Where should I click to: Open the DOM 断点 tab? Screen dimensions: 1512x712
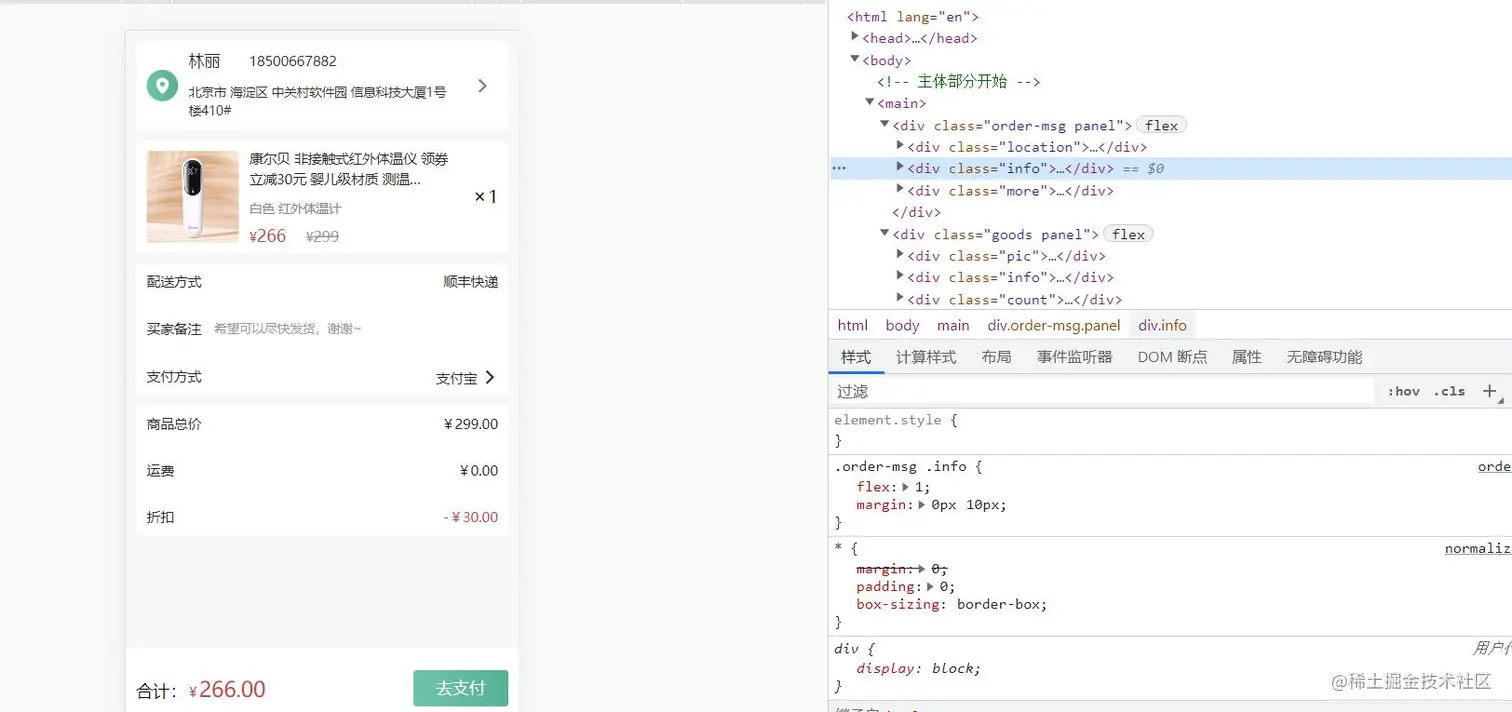point(1172,356)
